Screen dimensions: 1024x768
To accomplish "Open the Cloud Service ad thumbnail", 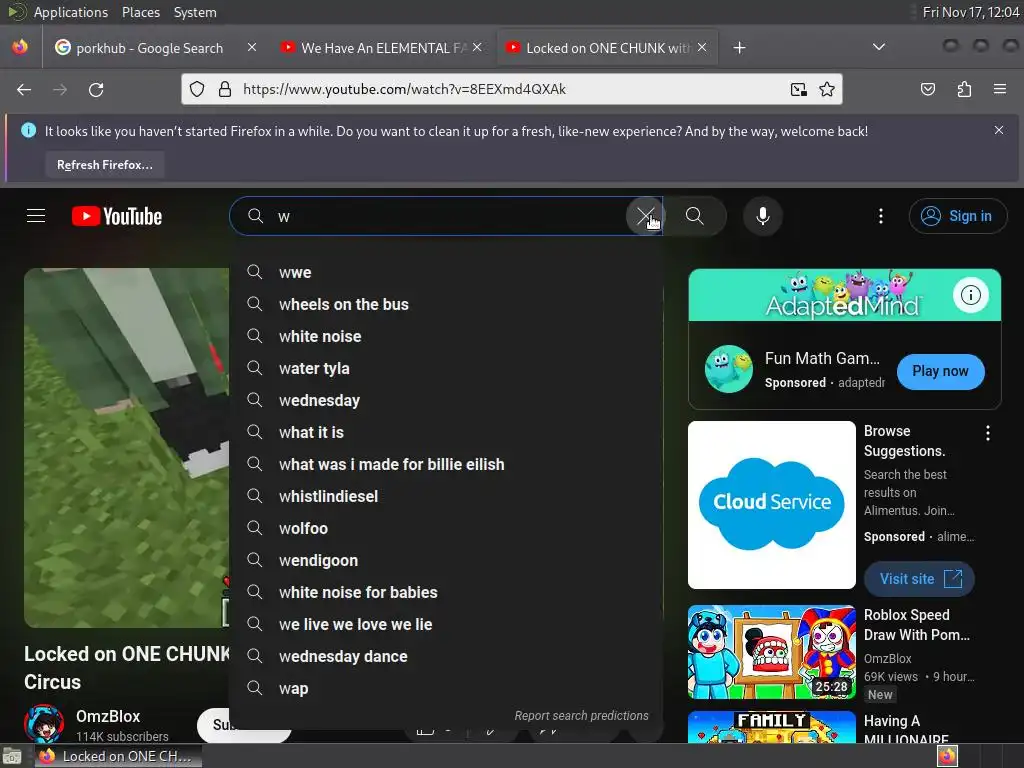I will tap(772, 505).
